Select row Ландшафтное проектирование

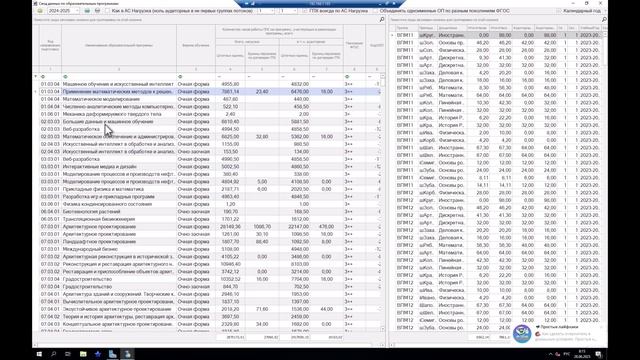pos(210,242)
